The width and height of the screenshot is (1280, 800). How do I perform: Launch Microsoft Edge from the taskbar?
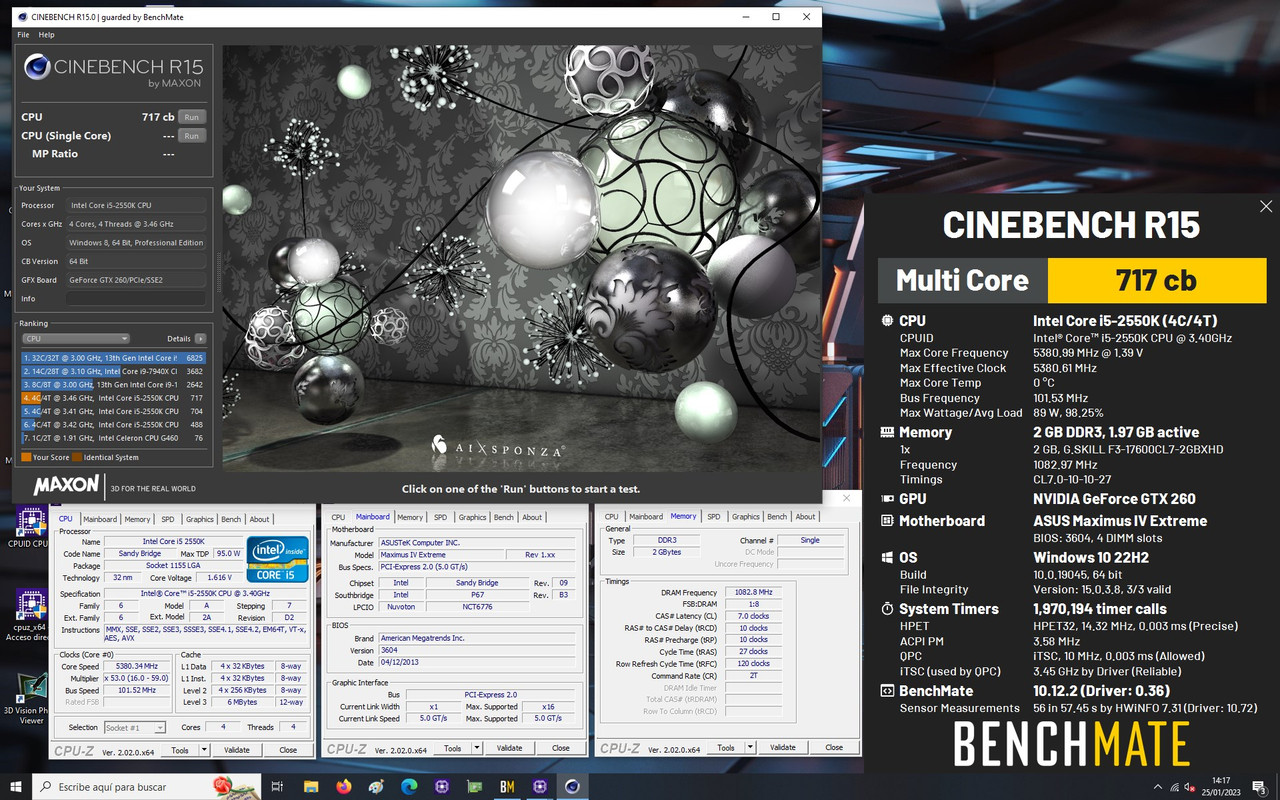tap(409, 786)
